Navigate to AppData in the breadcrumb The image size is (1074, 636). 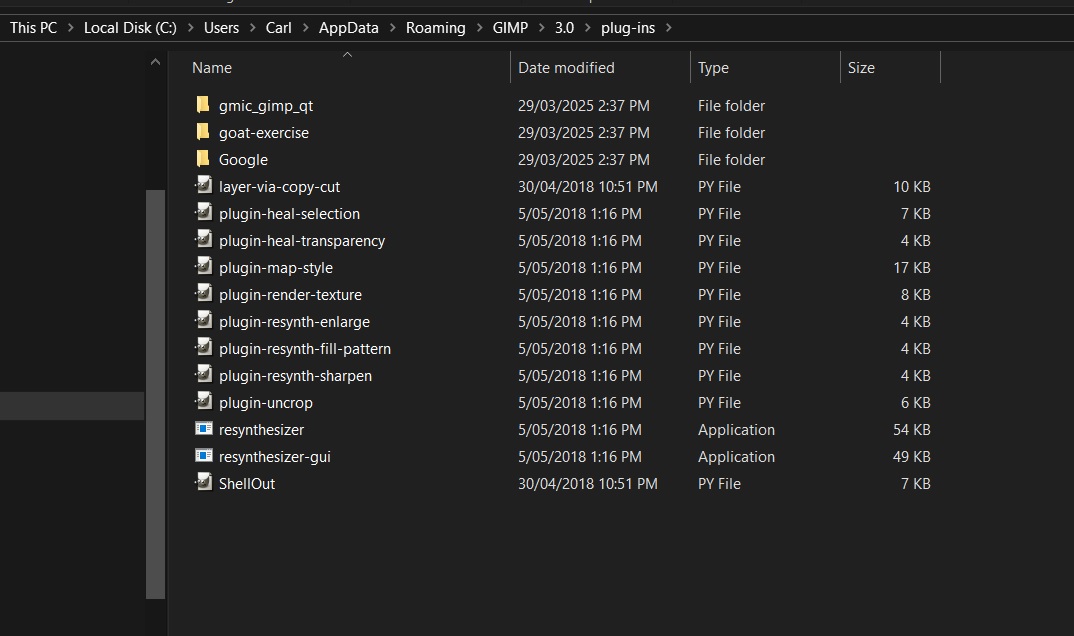(349, 28)
